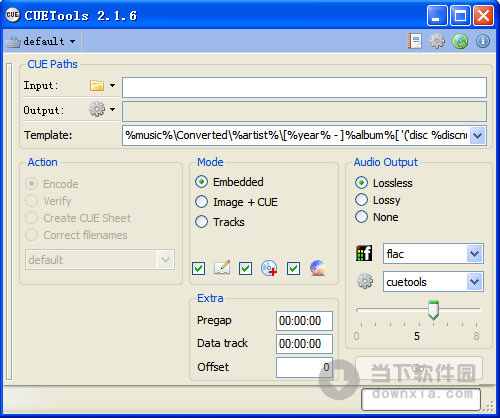500x418 pixels.
Task: Open the cuetools encoder dropdown
Action: tap(474, 282)
